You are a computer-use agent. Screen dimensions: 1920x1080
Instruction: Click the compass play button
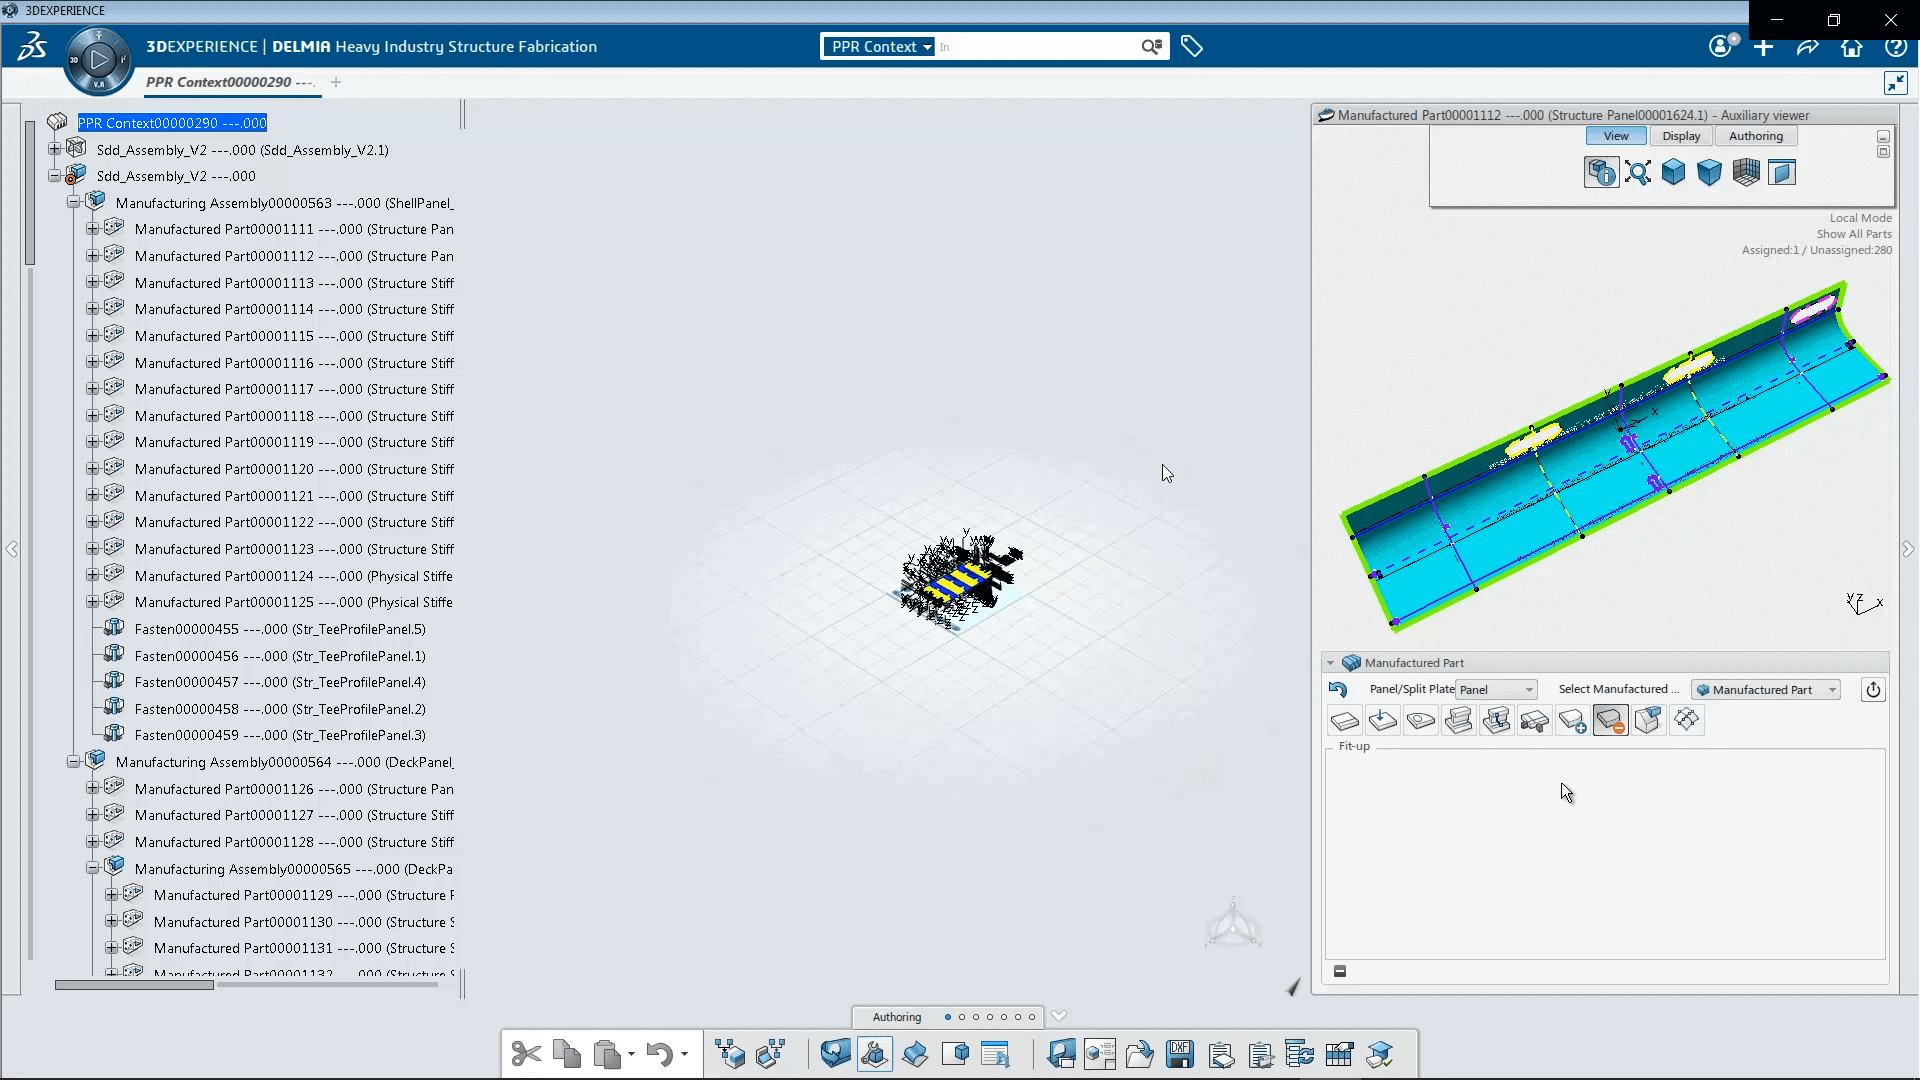[x=98, y=60]
